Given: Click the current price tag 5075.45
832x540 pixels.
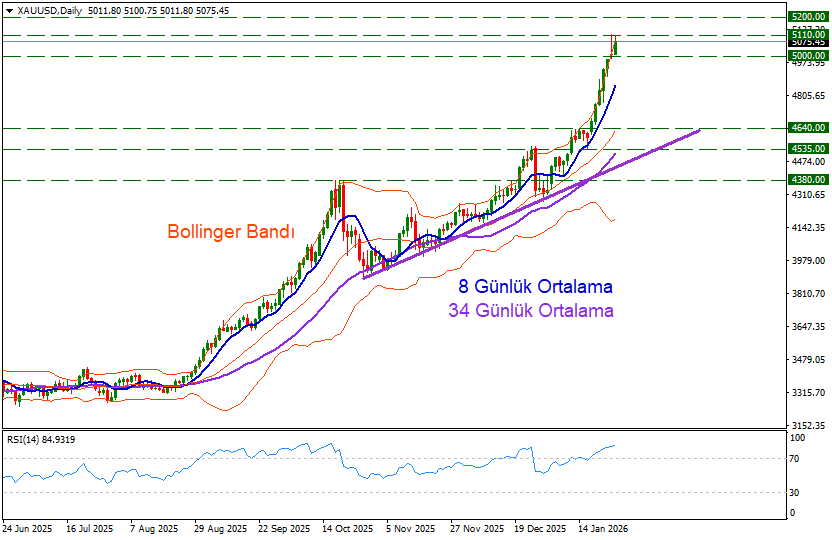Looking at the screenshot, I should click(807, 43).
